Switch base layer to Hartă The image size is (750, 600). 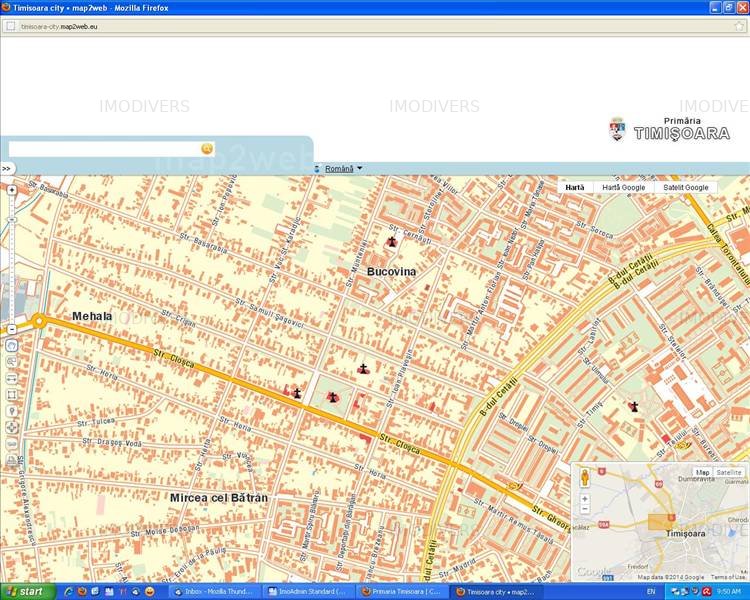coord(574,187)
